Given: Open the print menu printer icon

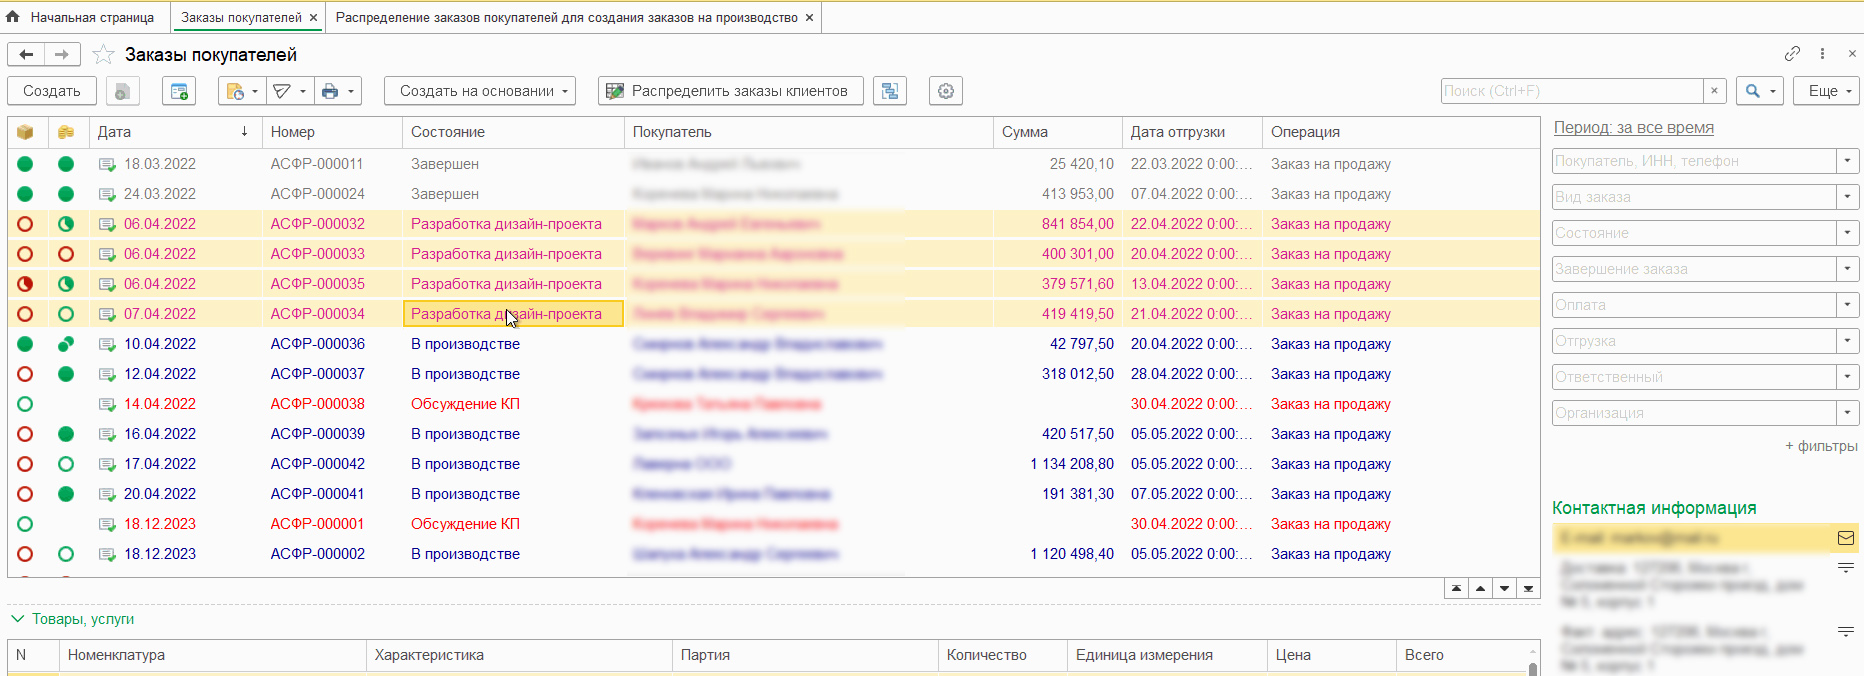Looking at the screenshot, I should [x=330, y=91].
